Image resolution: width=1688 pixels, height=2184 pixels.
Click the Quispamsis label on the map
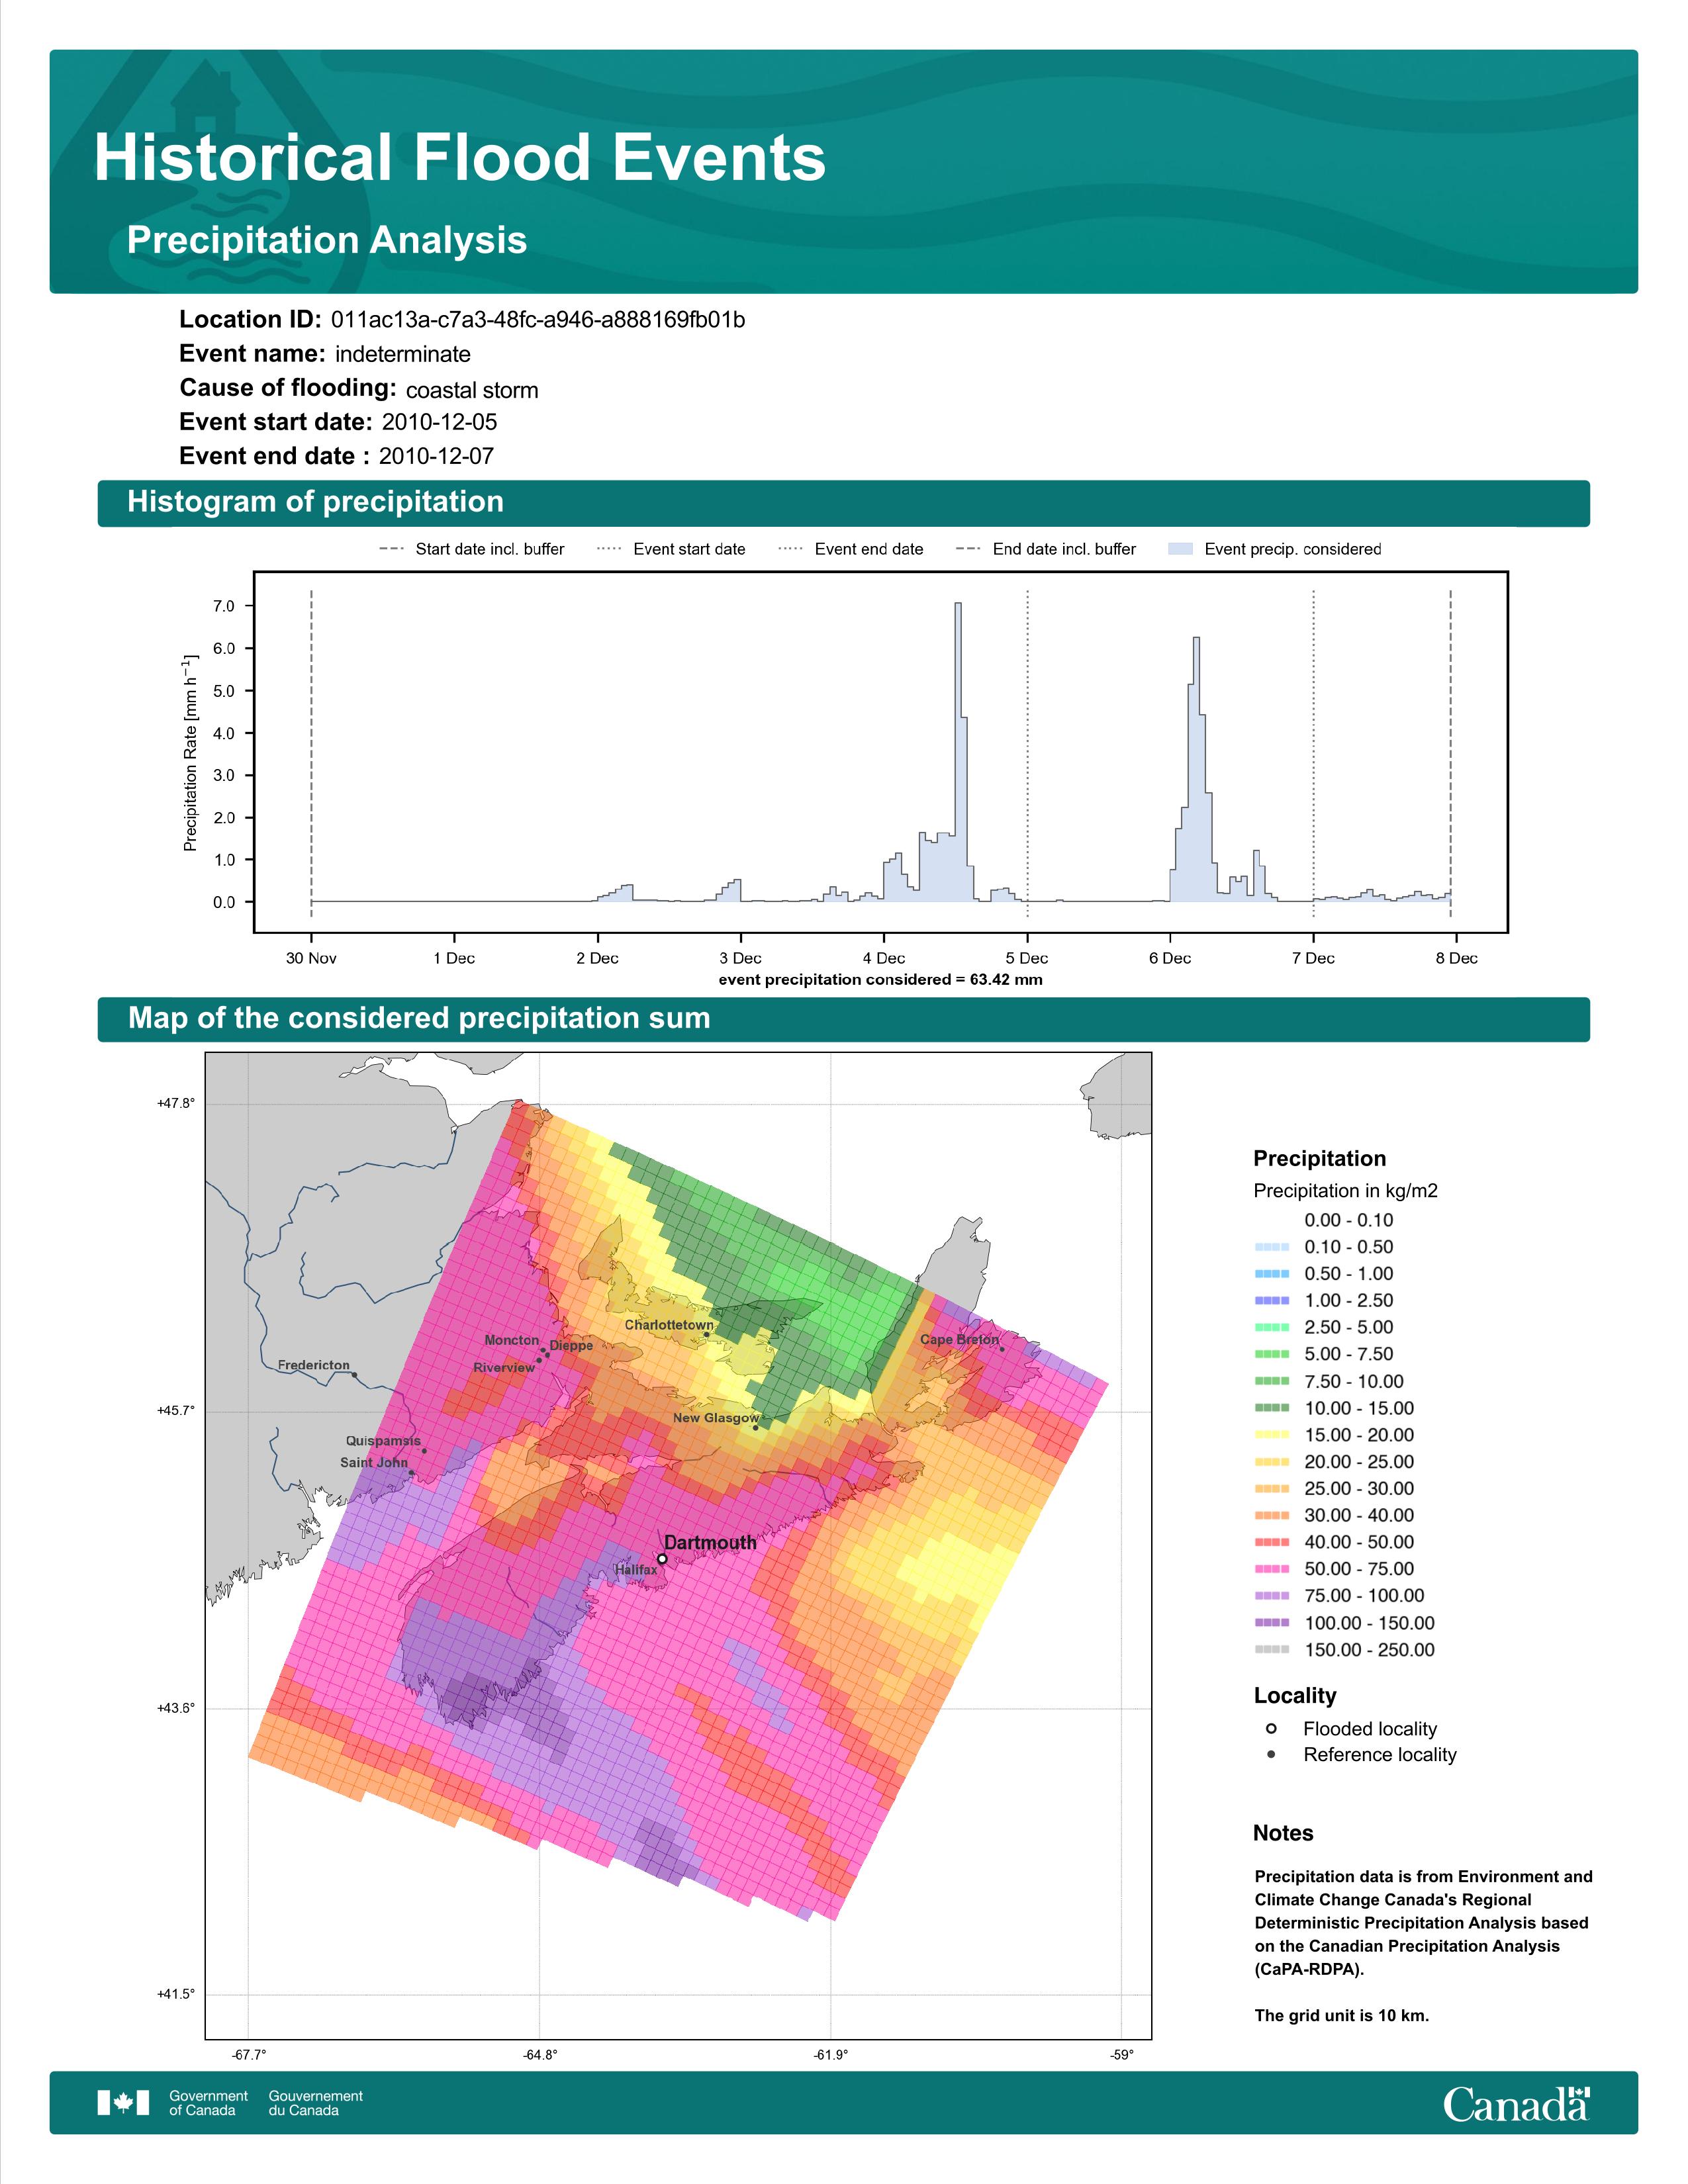click(x=383, y=1441)
